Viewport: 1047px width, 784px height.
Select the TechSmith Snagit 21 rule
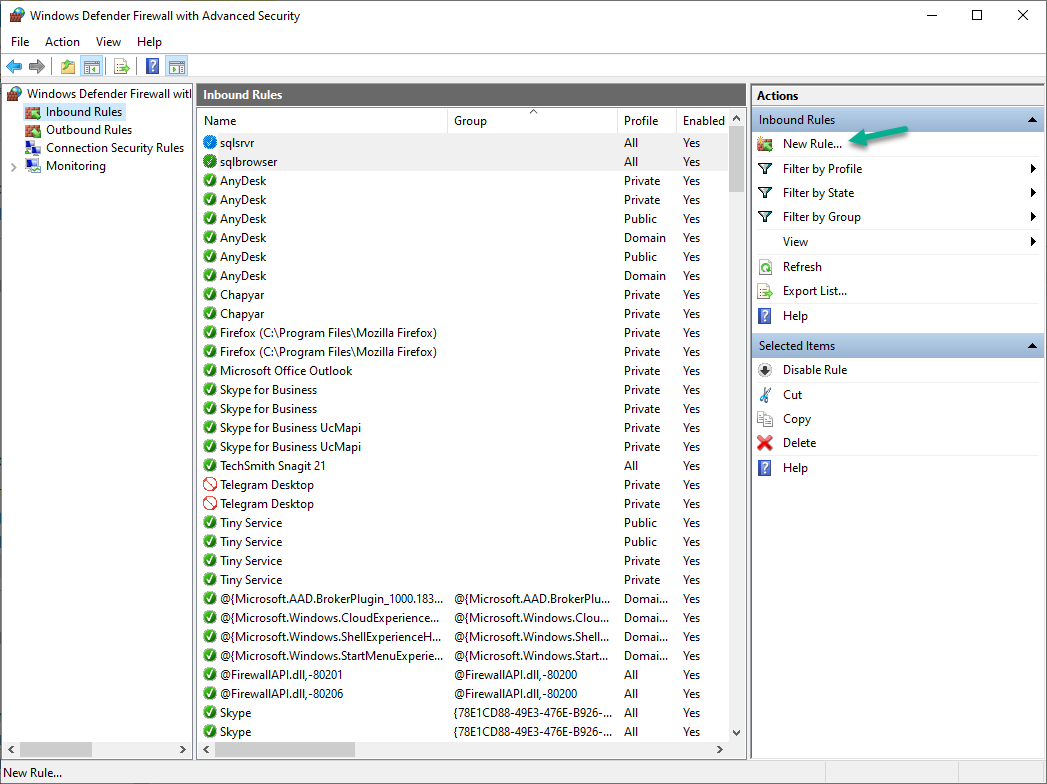pos(463,465)
